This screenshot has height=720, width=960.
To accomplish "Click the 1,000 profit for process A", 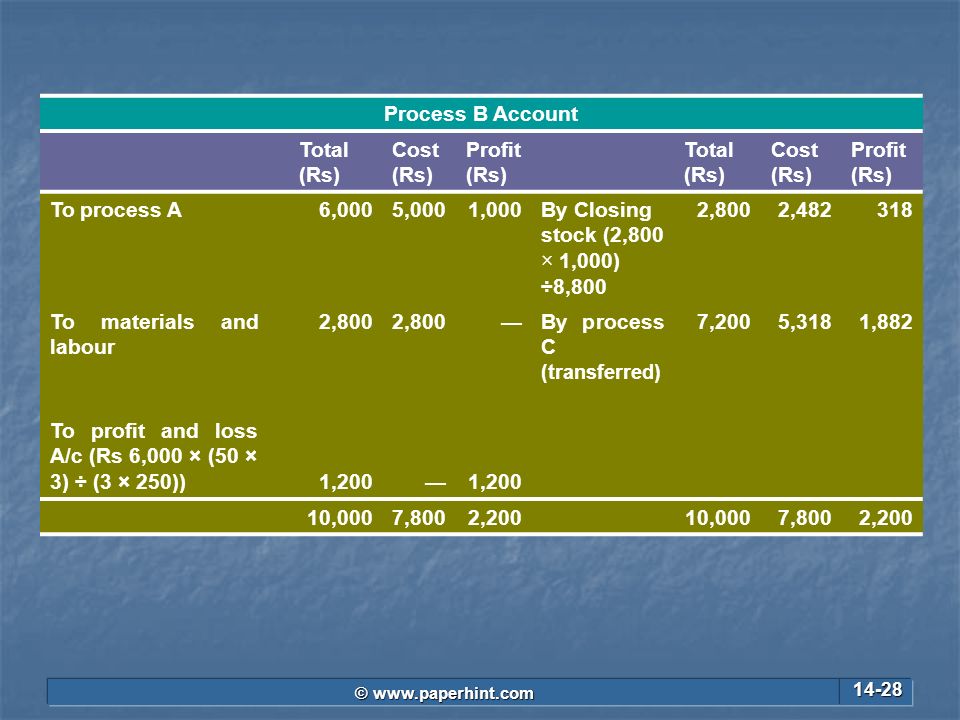I will [x=495, y=210].
